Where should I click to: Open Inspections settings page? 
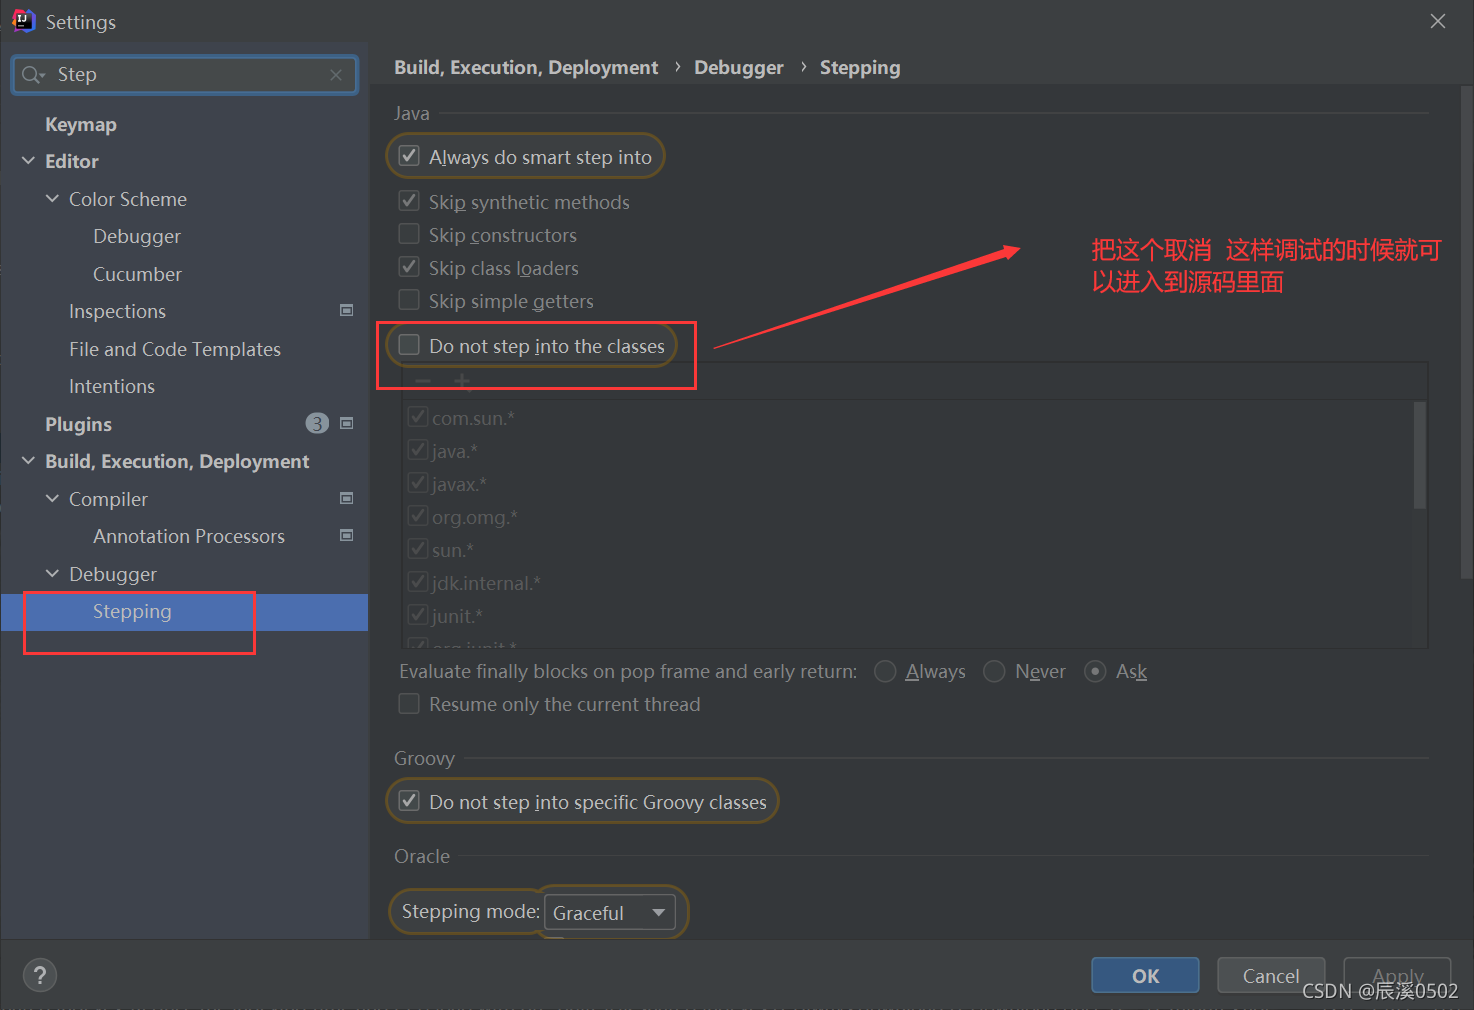click(117, 311)
